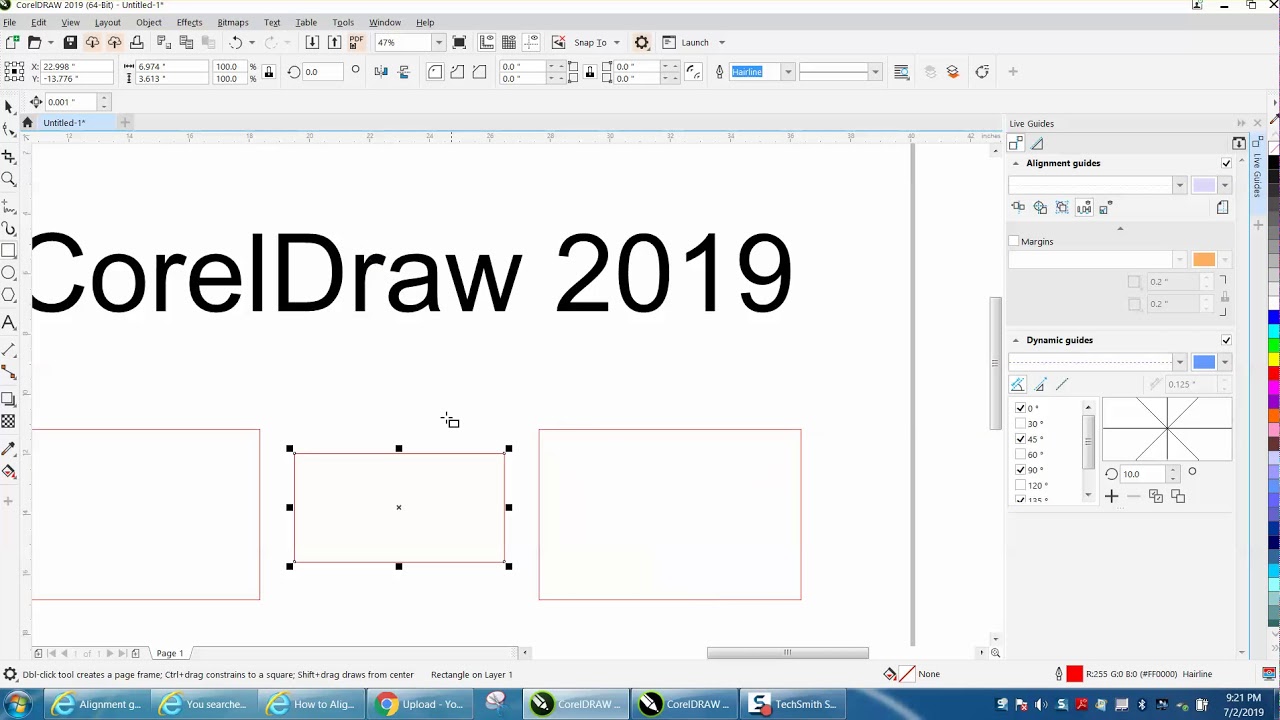Check the 120° angle checkbox
1280x720 pixels.
point(1020,486)
